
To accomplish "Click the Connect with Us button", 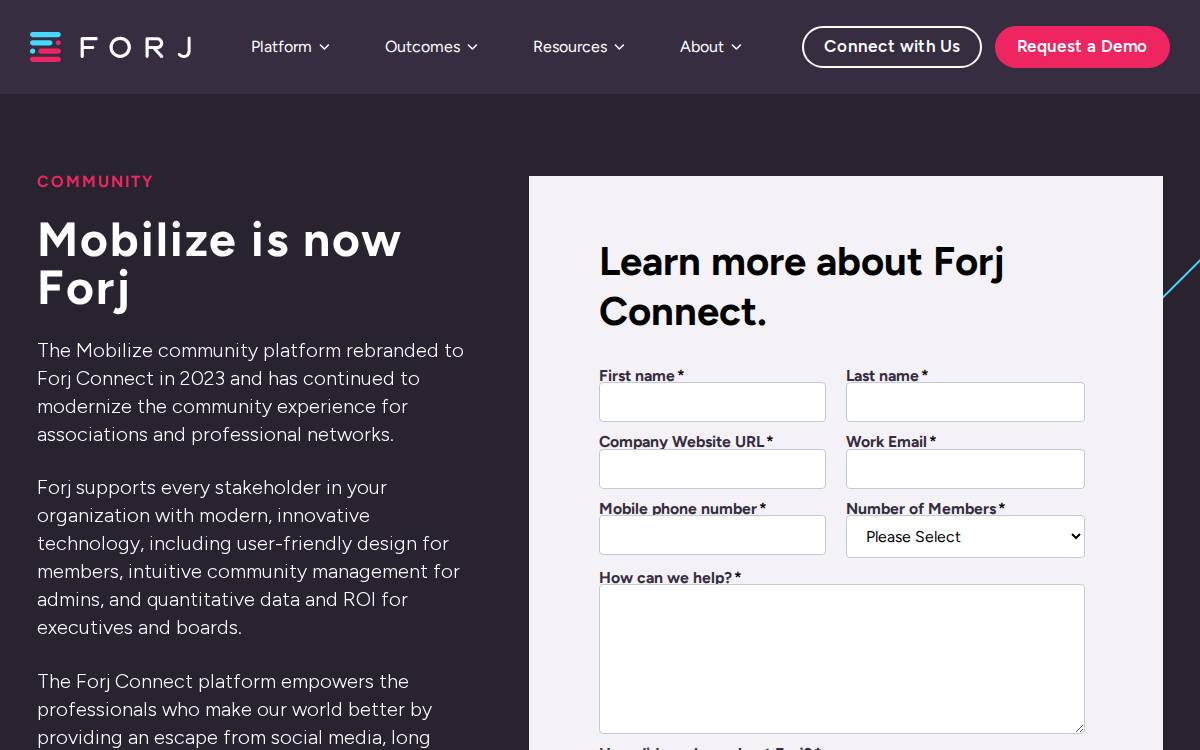I will (892, 47).
